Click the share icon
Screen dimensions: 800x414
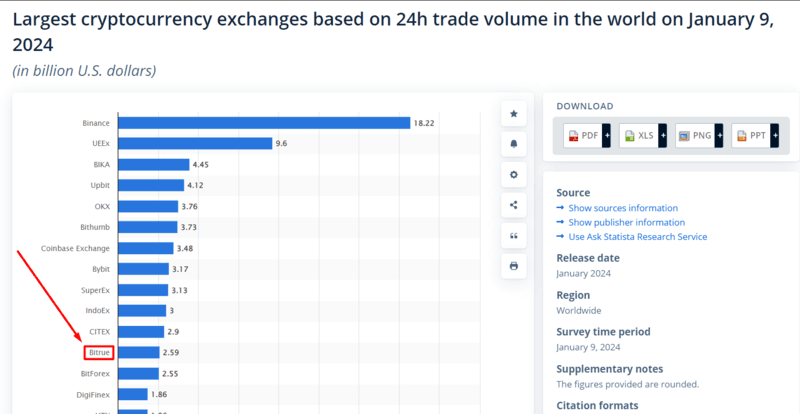514,205
